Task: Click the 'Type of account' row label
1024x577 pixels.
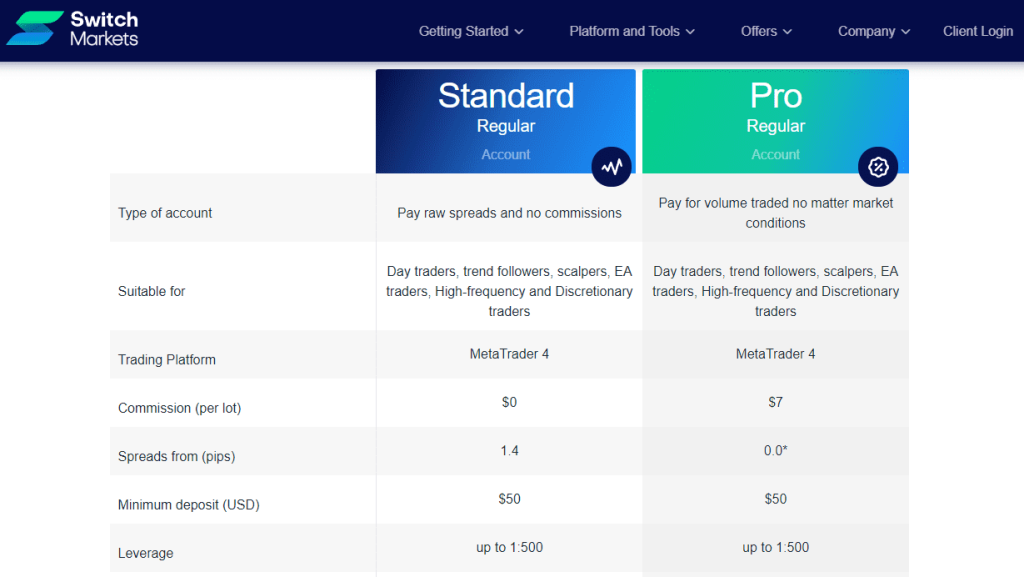Action: 165,213
